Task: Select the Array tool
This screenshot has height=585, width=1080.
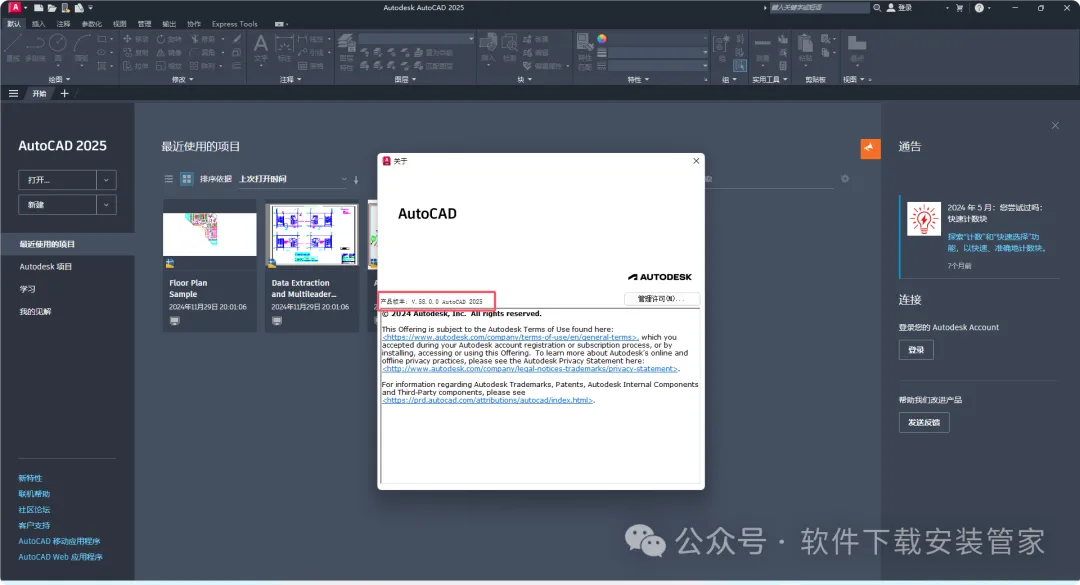Action: [203, 66]
